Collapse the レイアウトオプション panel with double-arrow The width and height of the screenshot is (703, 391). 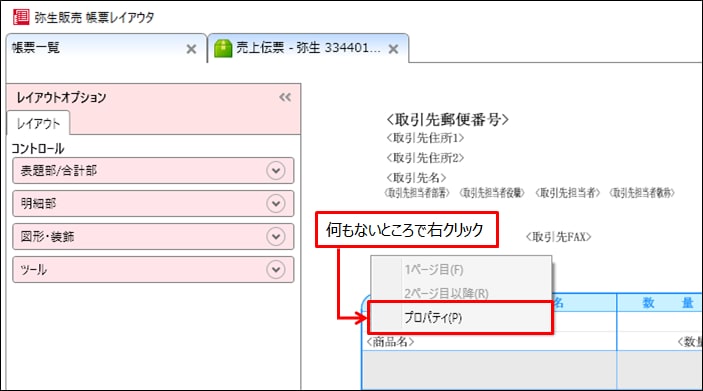click(285, 97)
